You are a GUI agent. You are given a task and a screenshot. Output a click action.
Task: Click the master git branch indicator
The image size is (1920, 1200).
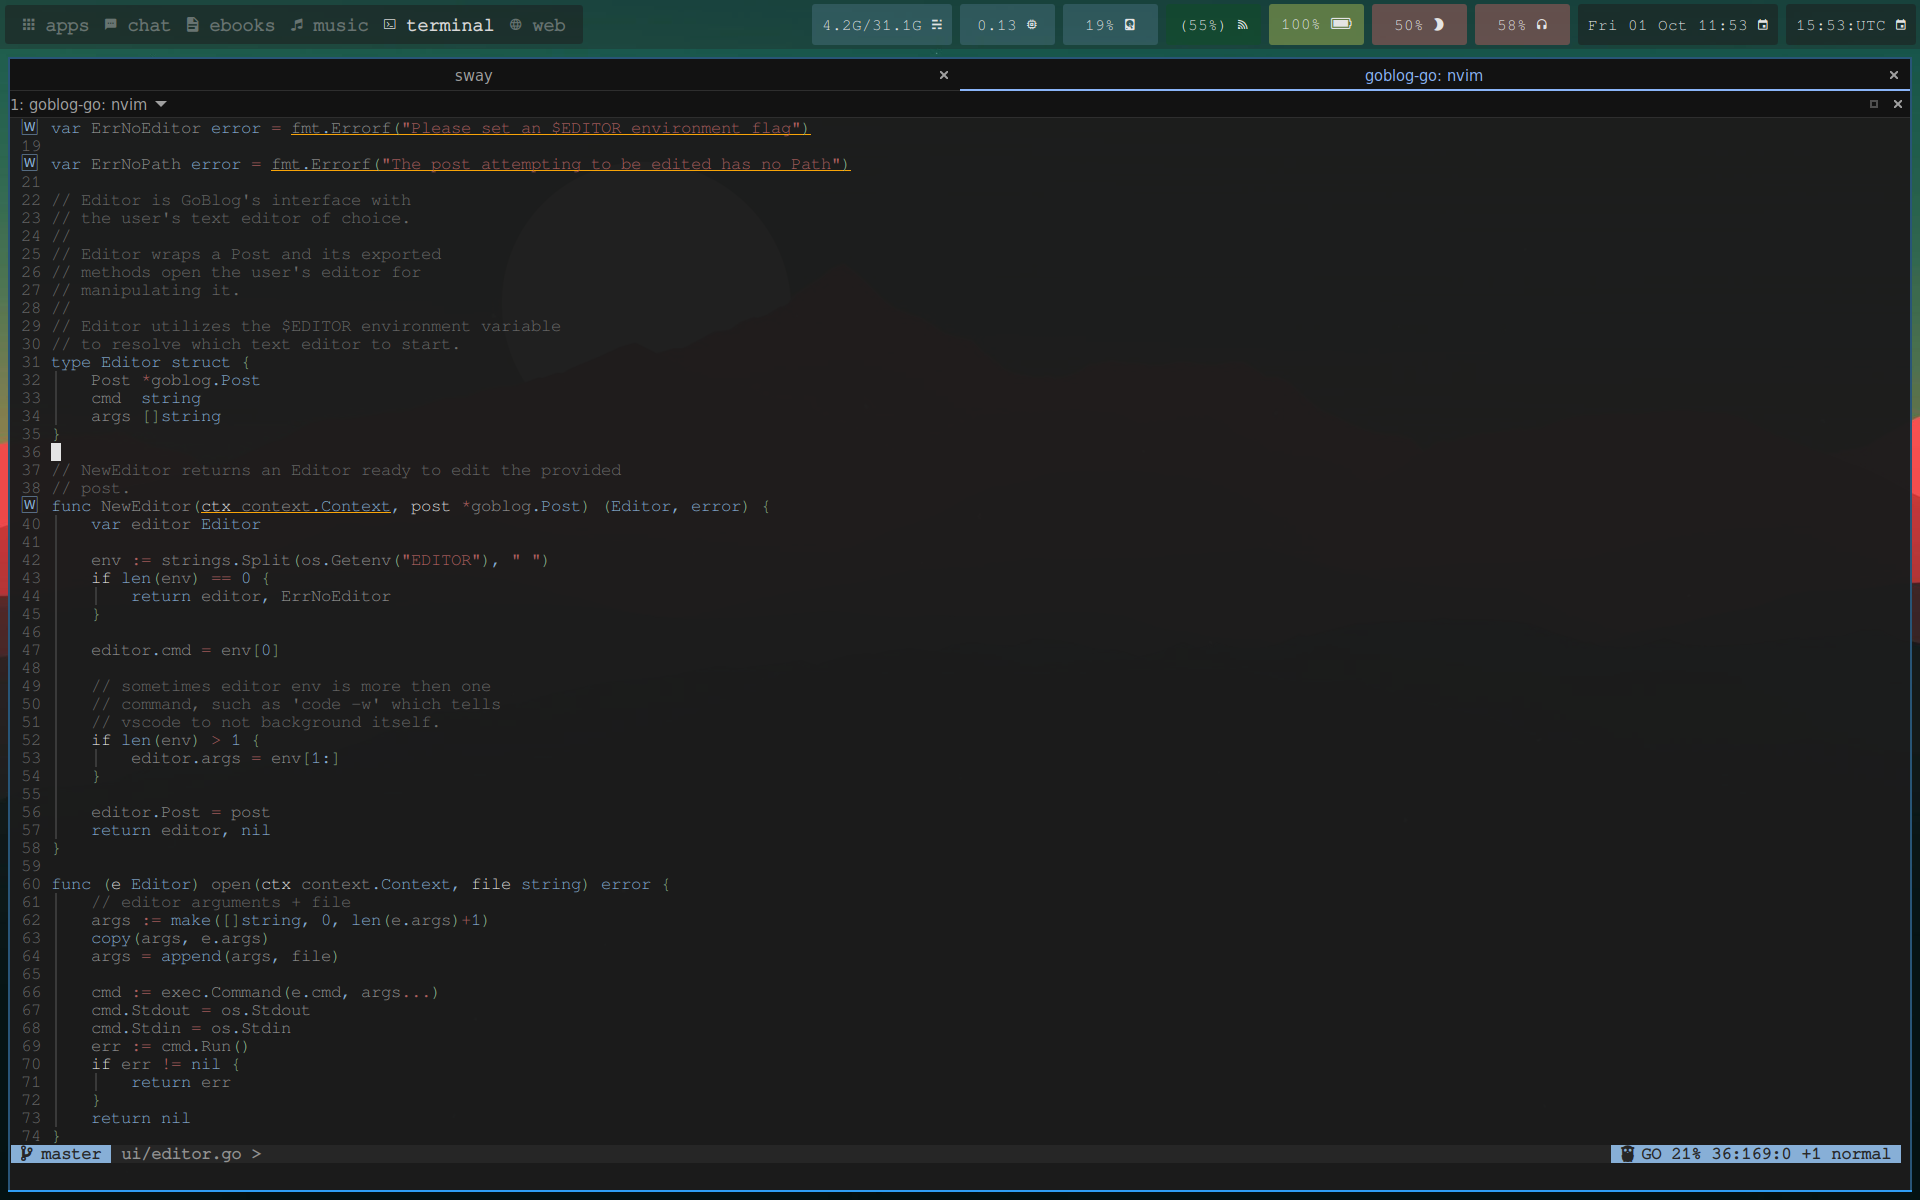[61, 1154]
